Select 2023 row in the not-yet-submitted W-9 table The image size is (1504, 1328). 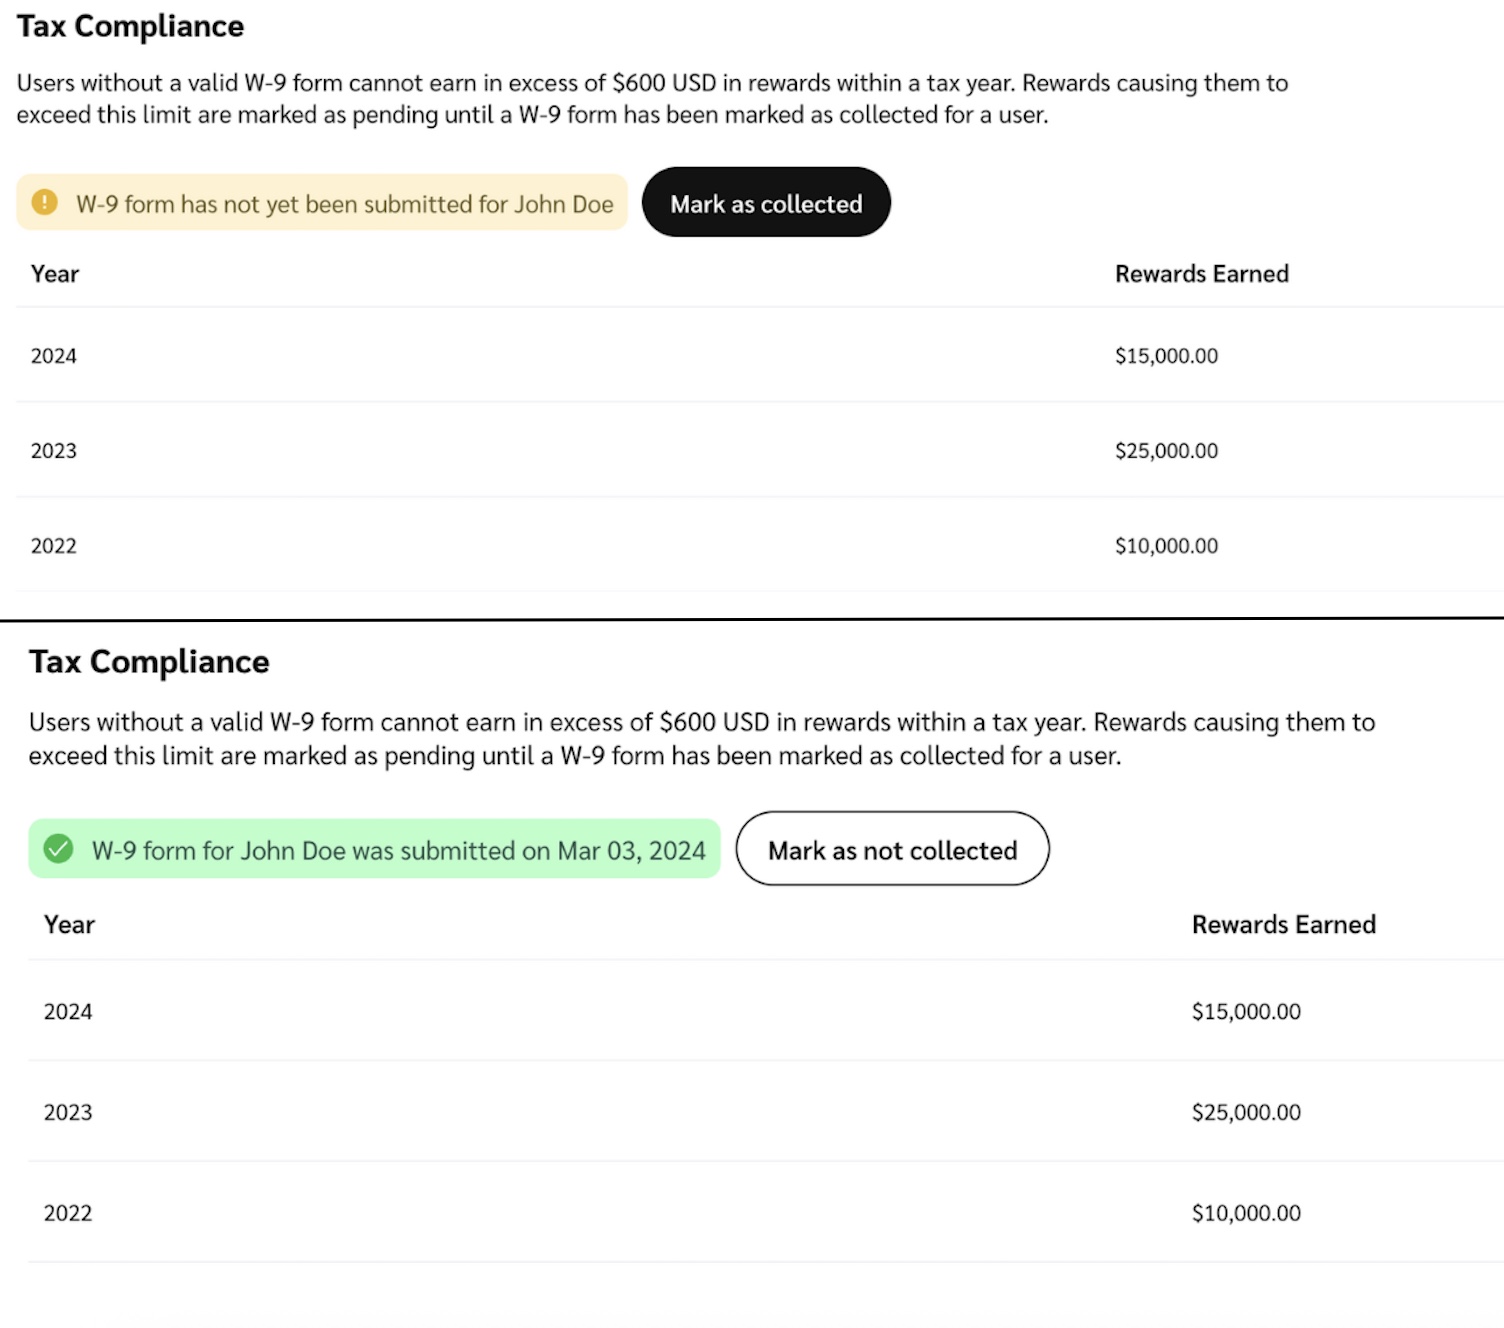point(54,451)
